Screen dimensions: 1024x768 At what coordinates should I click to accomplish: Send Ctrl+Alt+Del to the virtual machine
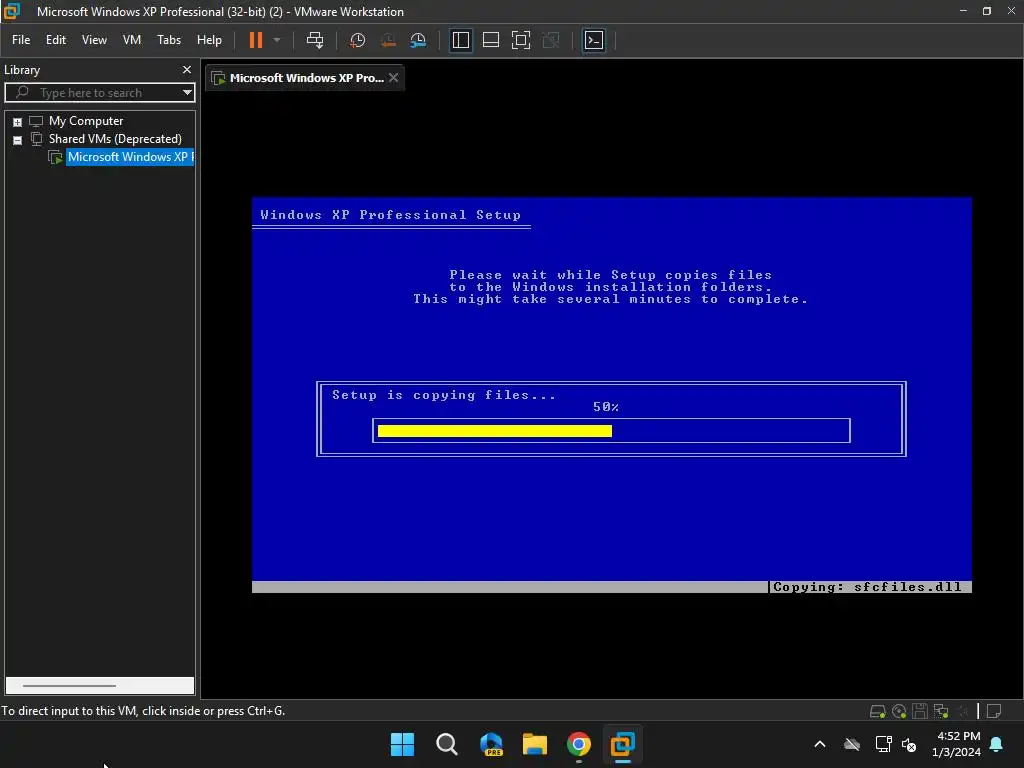click(x=315, y=40)
